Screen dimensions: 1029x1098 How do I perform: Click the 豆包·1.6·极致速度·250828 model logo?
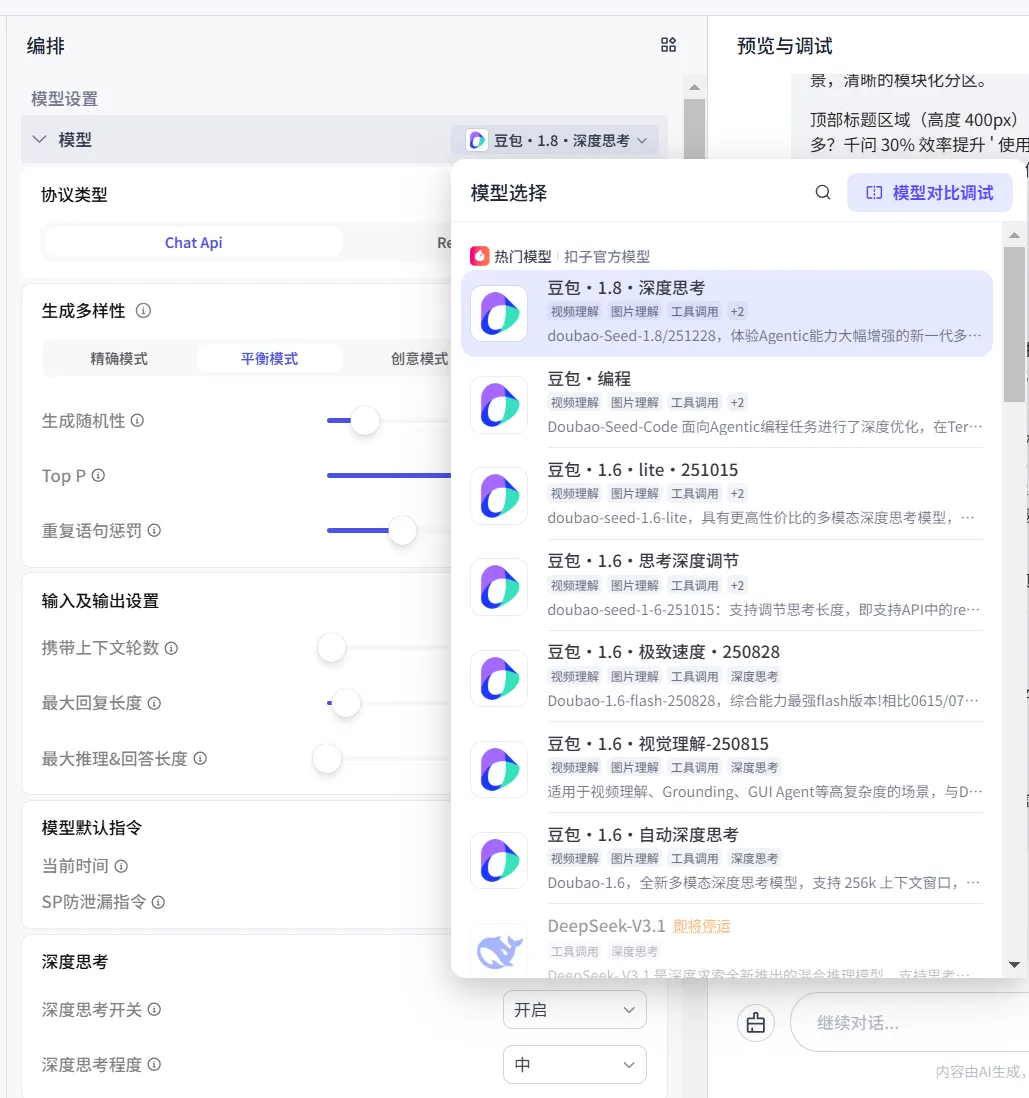coord(499,678)
